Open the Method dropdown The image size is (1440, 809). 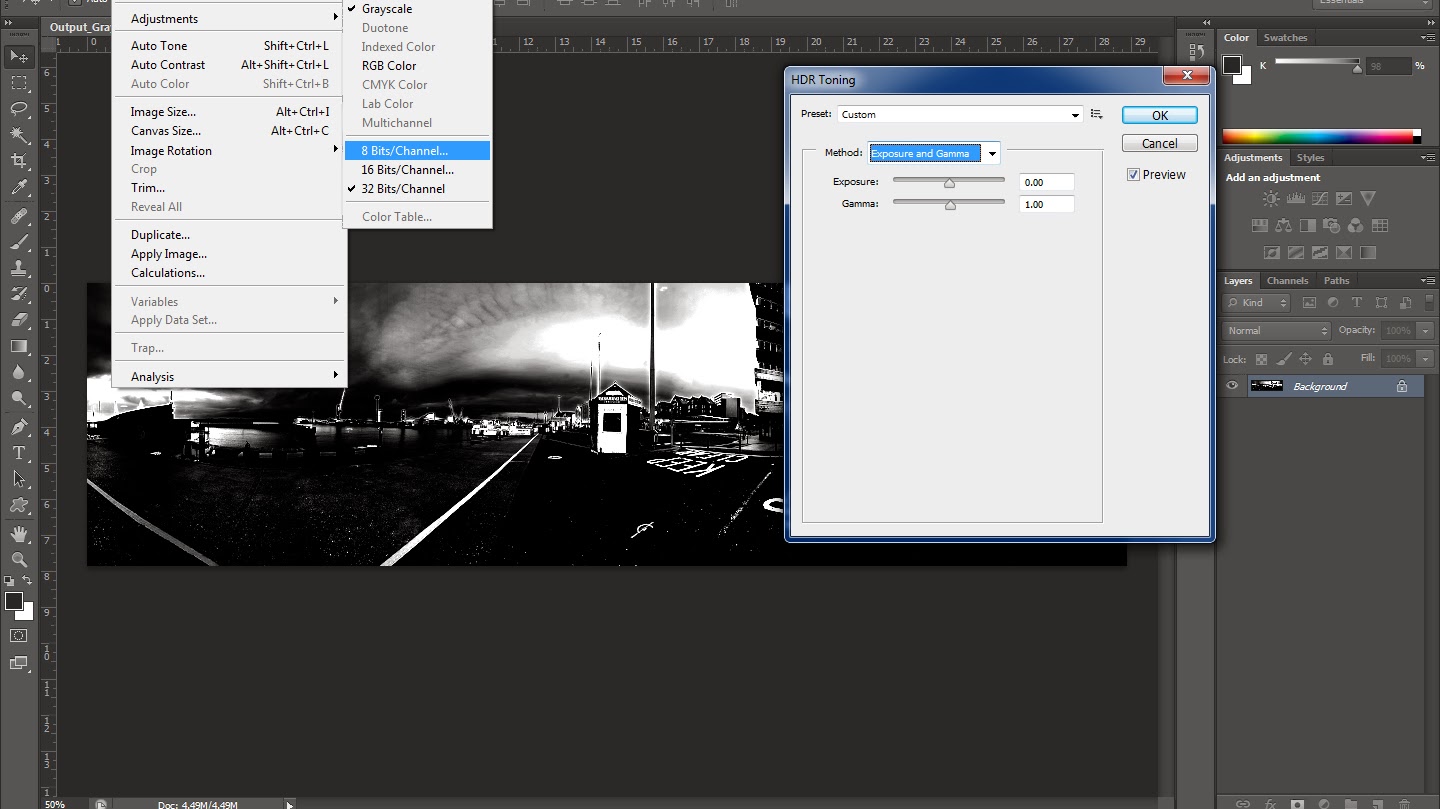point(934,153)
